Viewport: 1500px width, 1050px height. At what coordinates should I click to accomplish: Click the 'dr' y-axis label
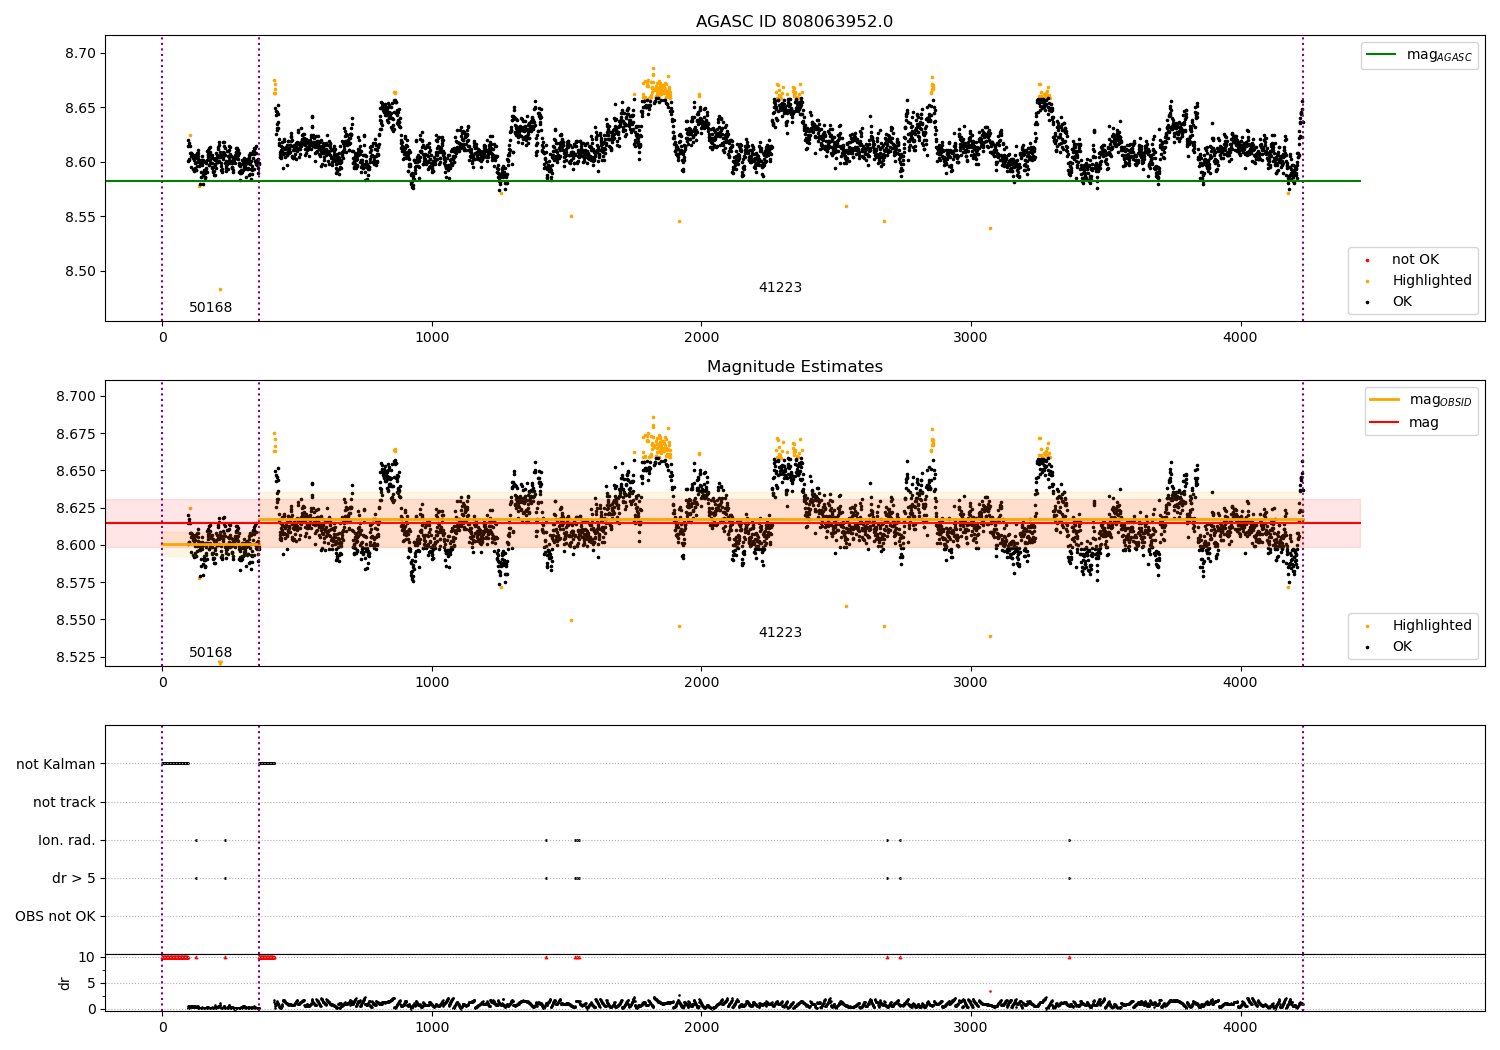point(65,983)
